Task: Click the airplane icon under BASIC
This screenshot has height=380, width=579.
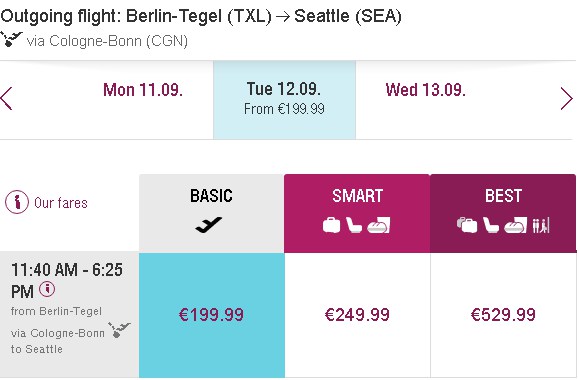Action: click(209, 225)
